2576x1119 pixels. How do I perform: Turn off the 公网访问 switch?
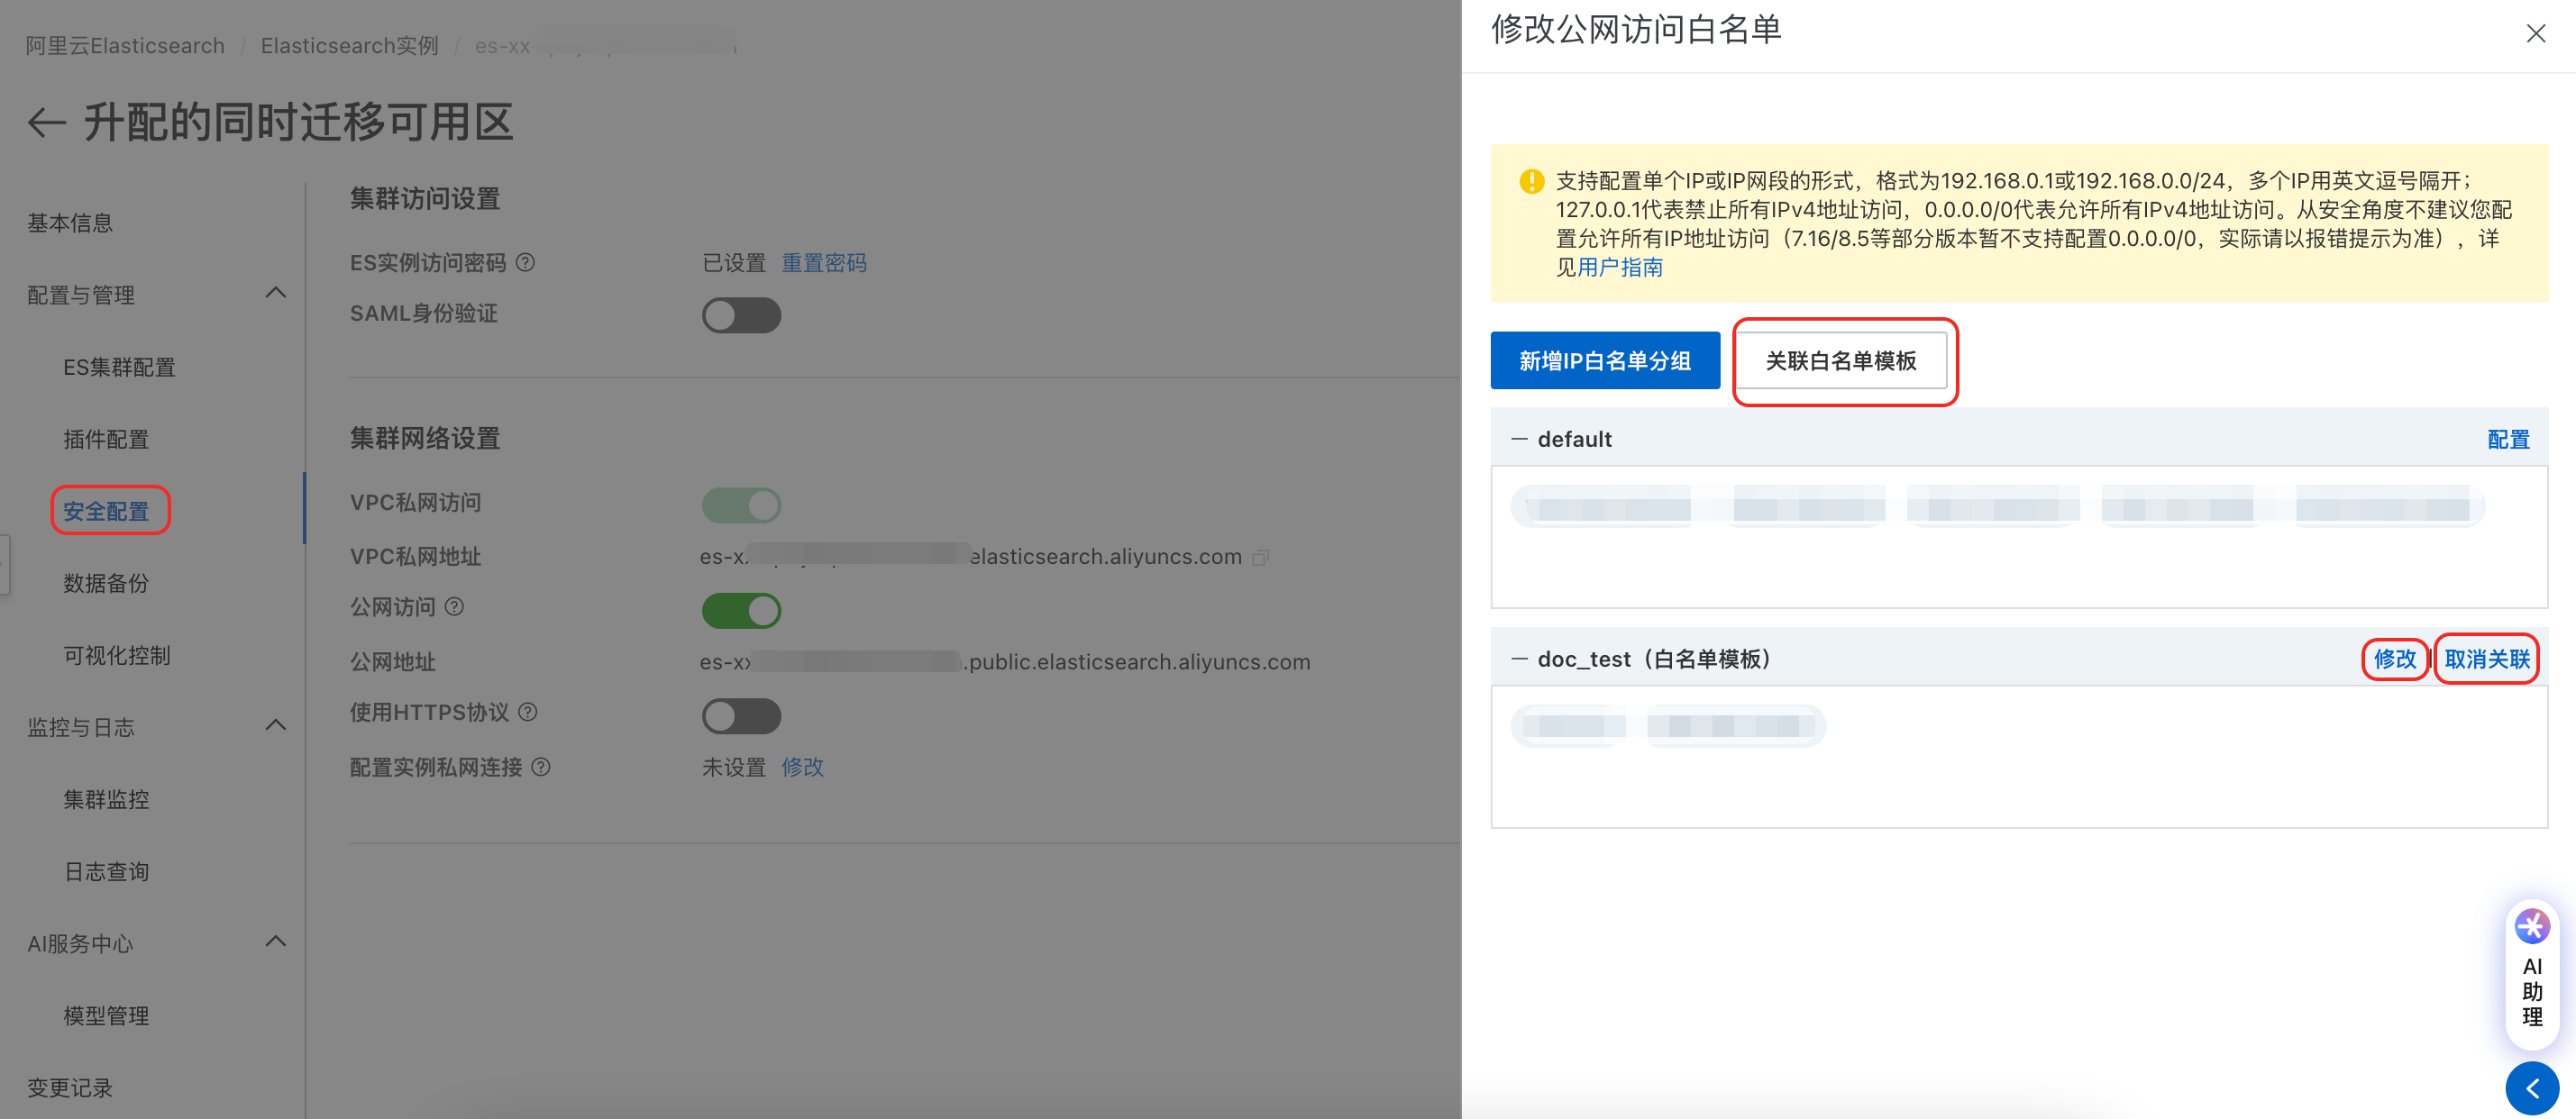pyautogui.click(x=741, y=610)
